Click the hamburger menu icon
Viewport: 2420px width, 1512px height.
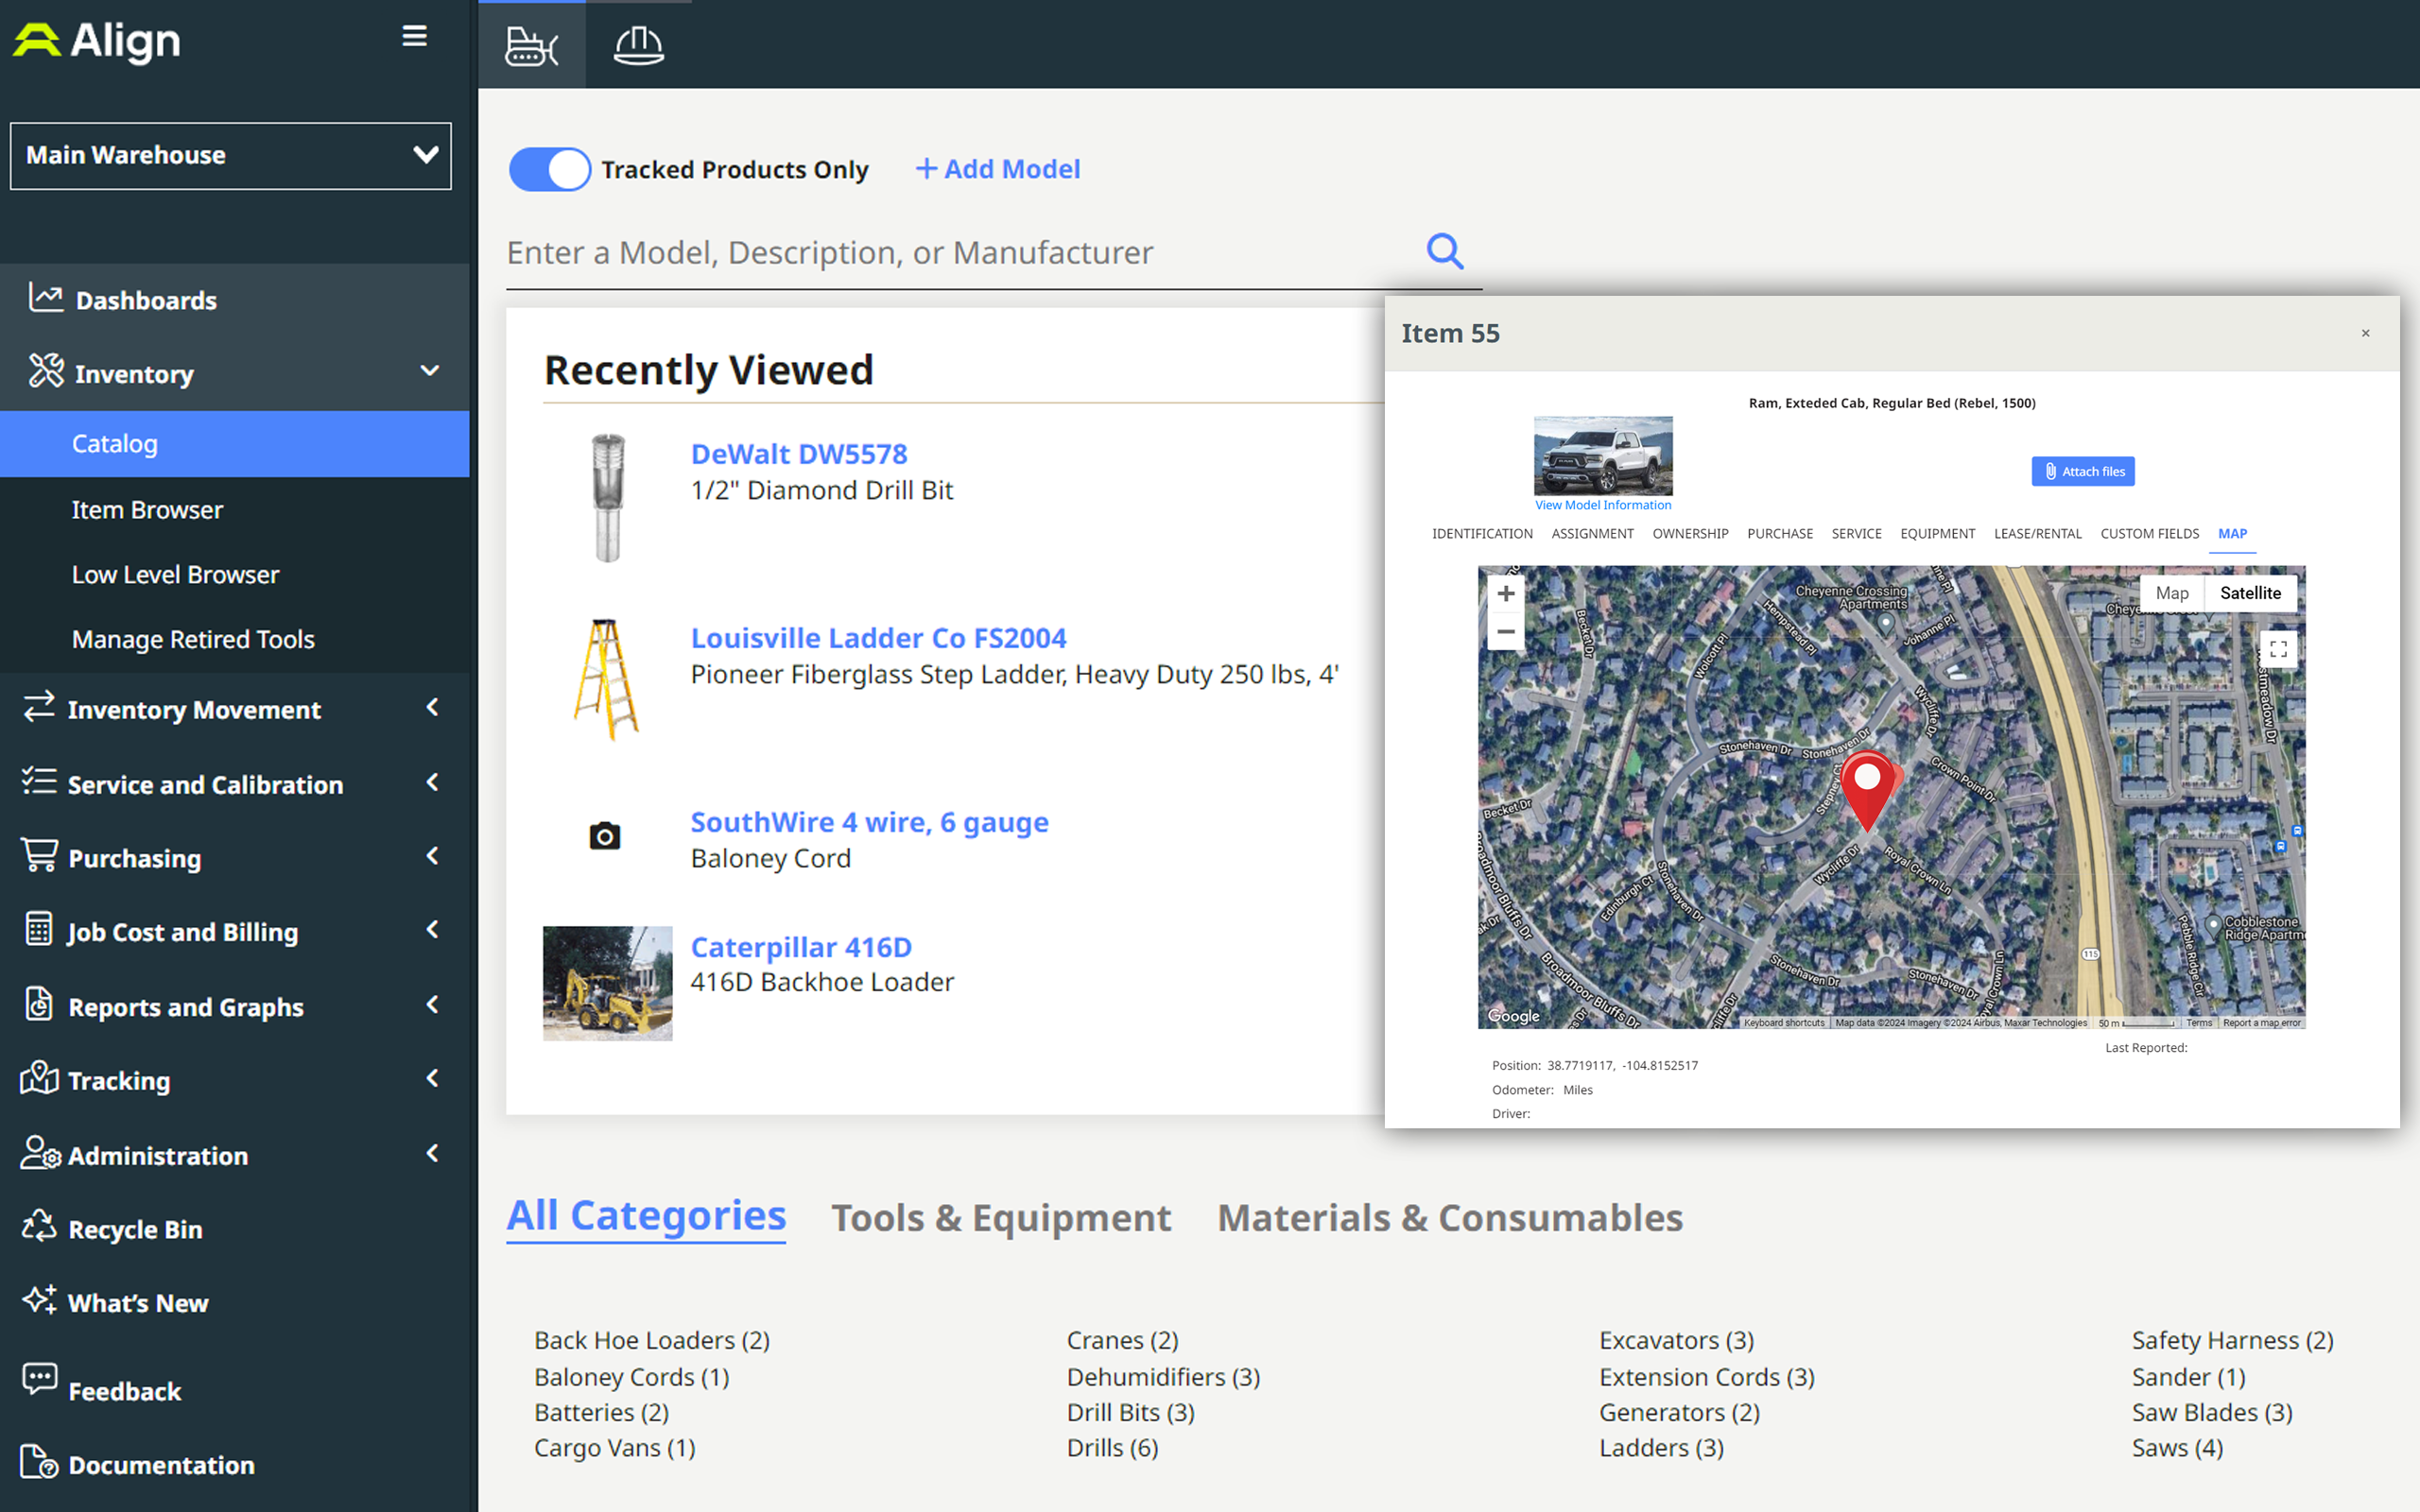pyautogui.click(x=414, y=37)
